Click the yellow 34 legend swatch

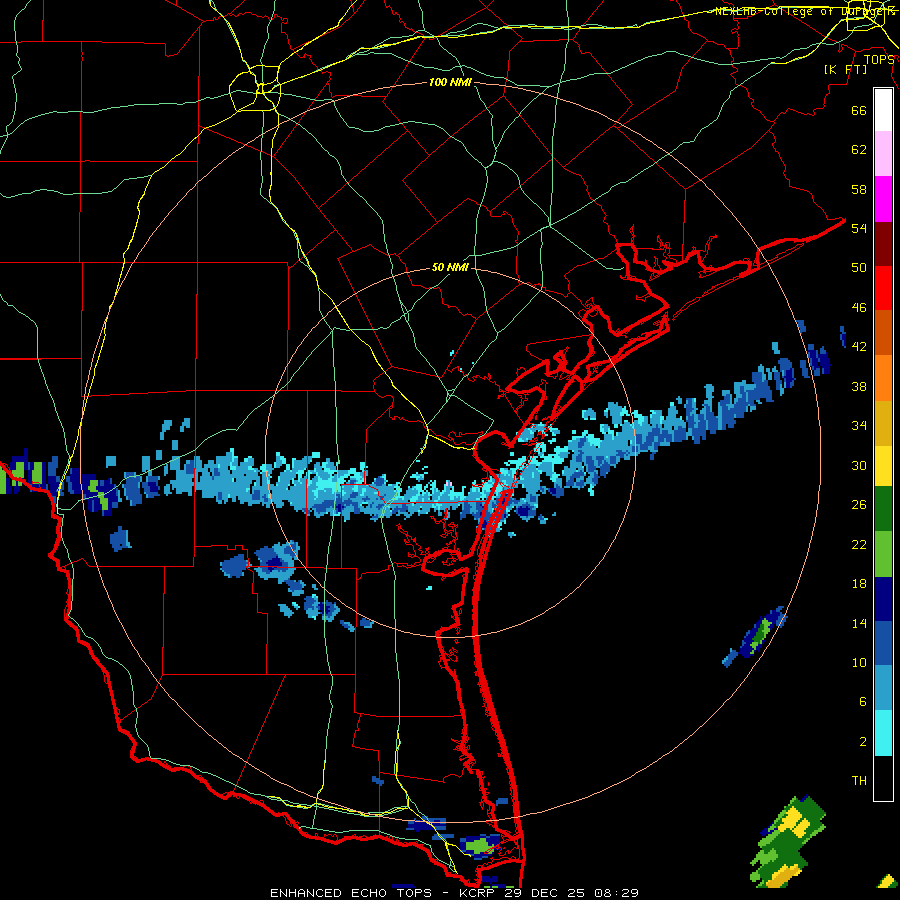pyautogui.click(x=883, y=466)
